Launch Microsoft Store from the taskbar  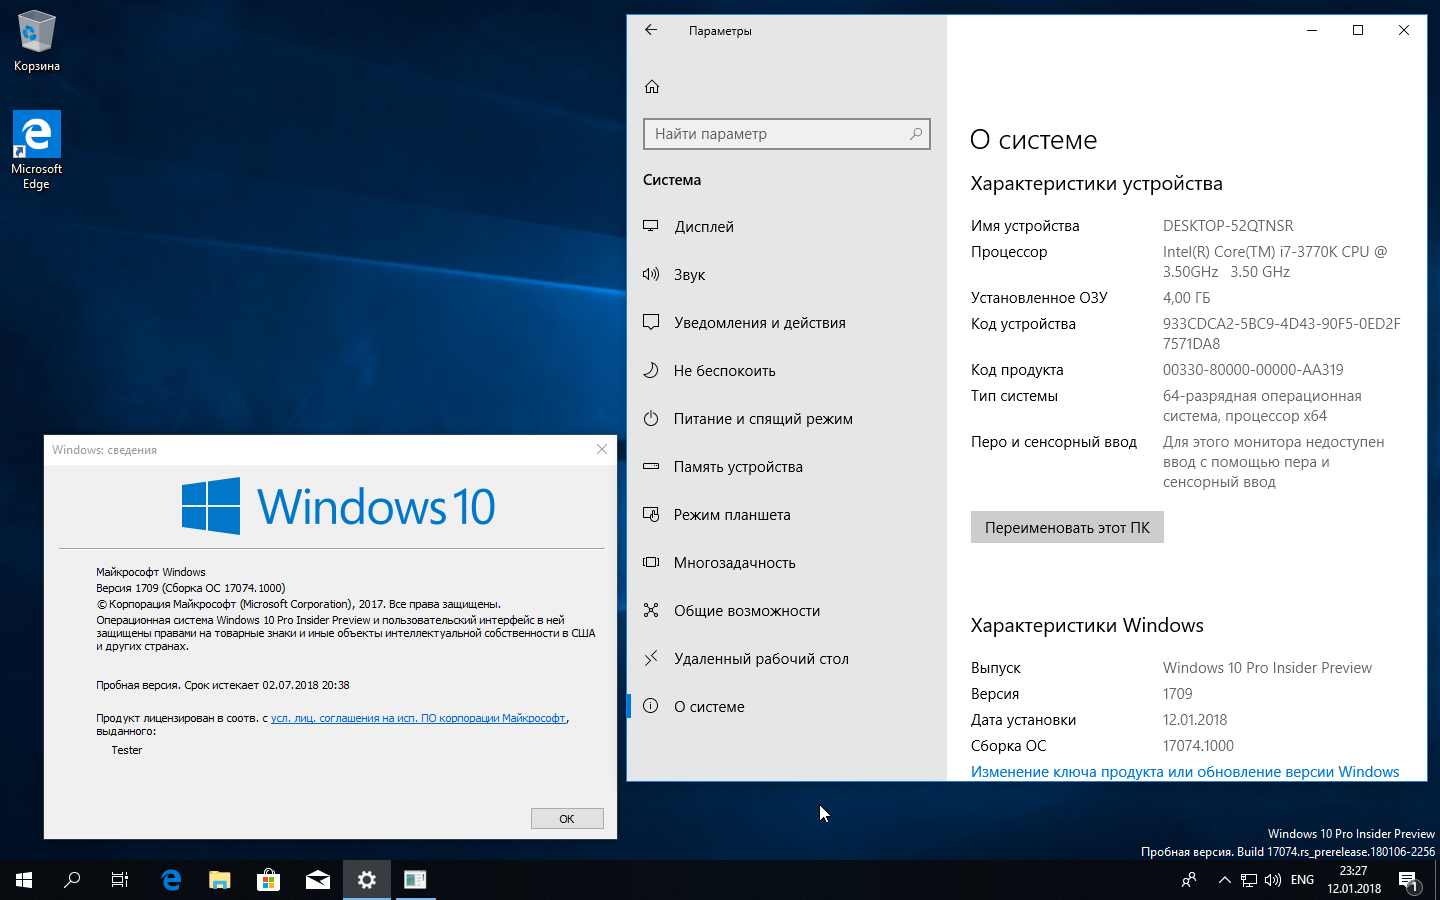(268, 880)
